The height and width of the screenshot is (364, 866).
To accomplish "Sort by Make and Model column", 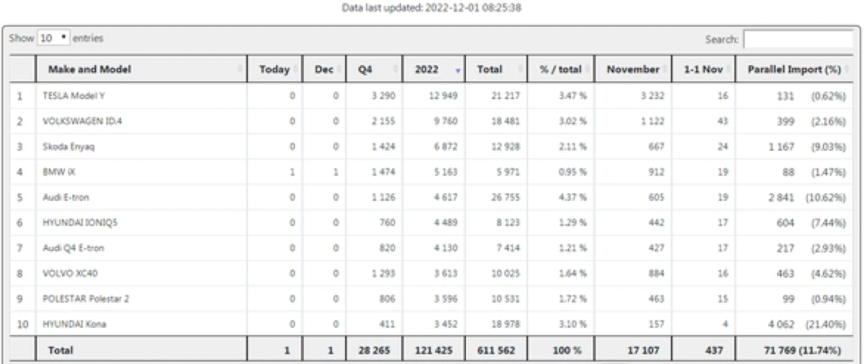I will click(141, 70).
